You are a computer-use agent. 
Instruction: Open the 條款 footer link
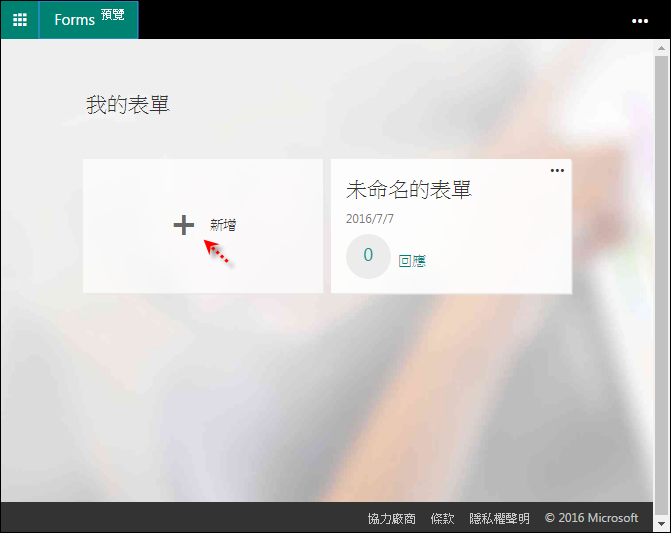(442, 518)
